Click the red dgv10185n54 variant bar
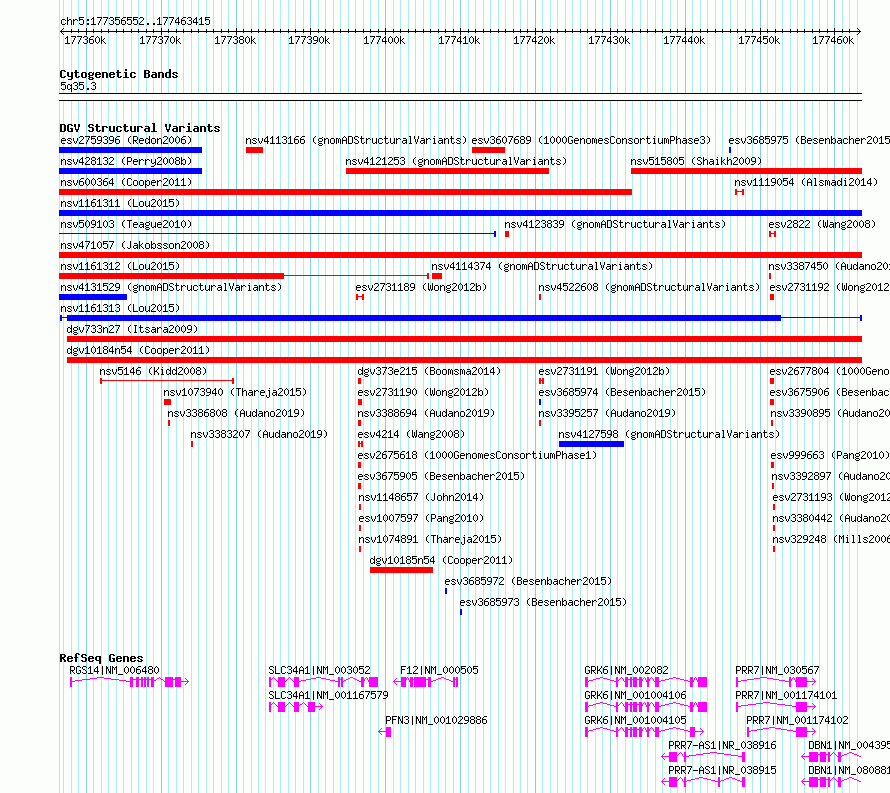Screen dimensions: 890x793 pyautogui.click(x=401, y=570)
